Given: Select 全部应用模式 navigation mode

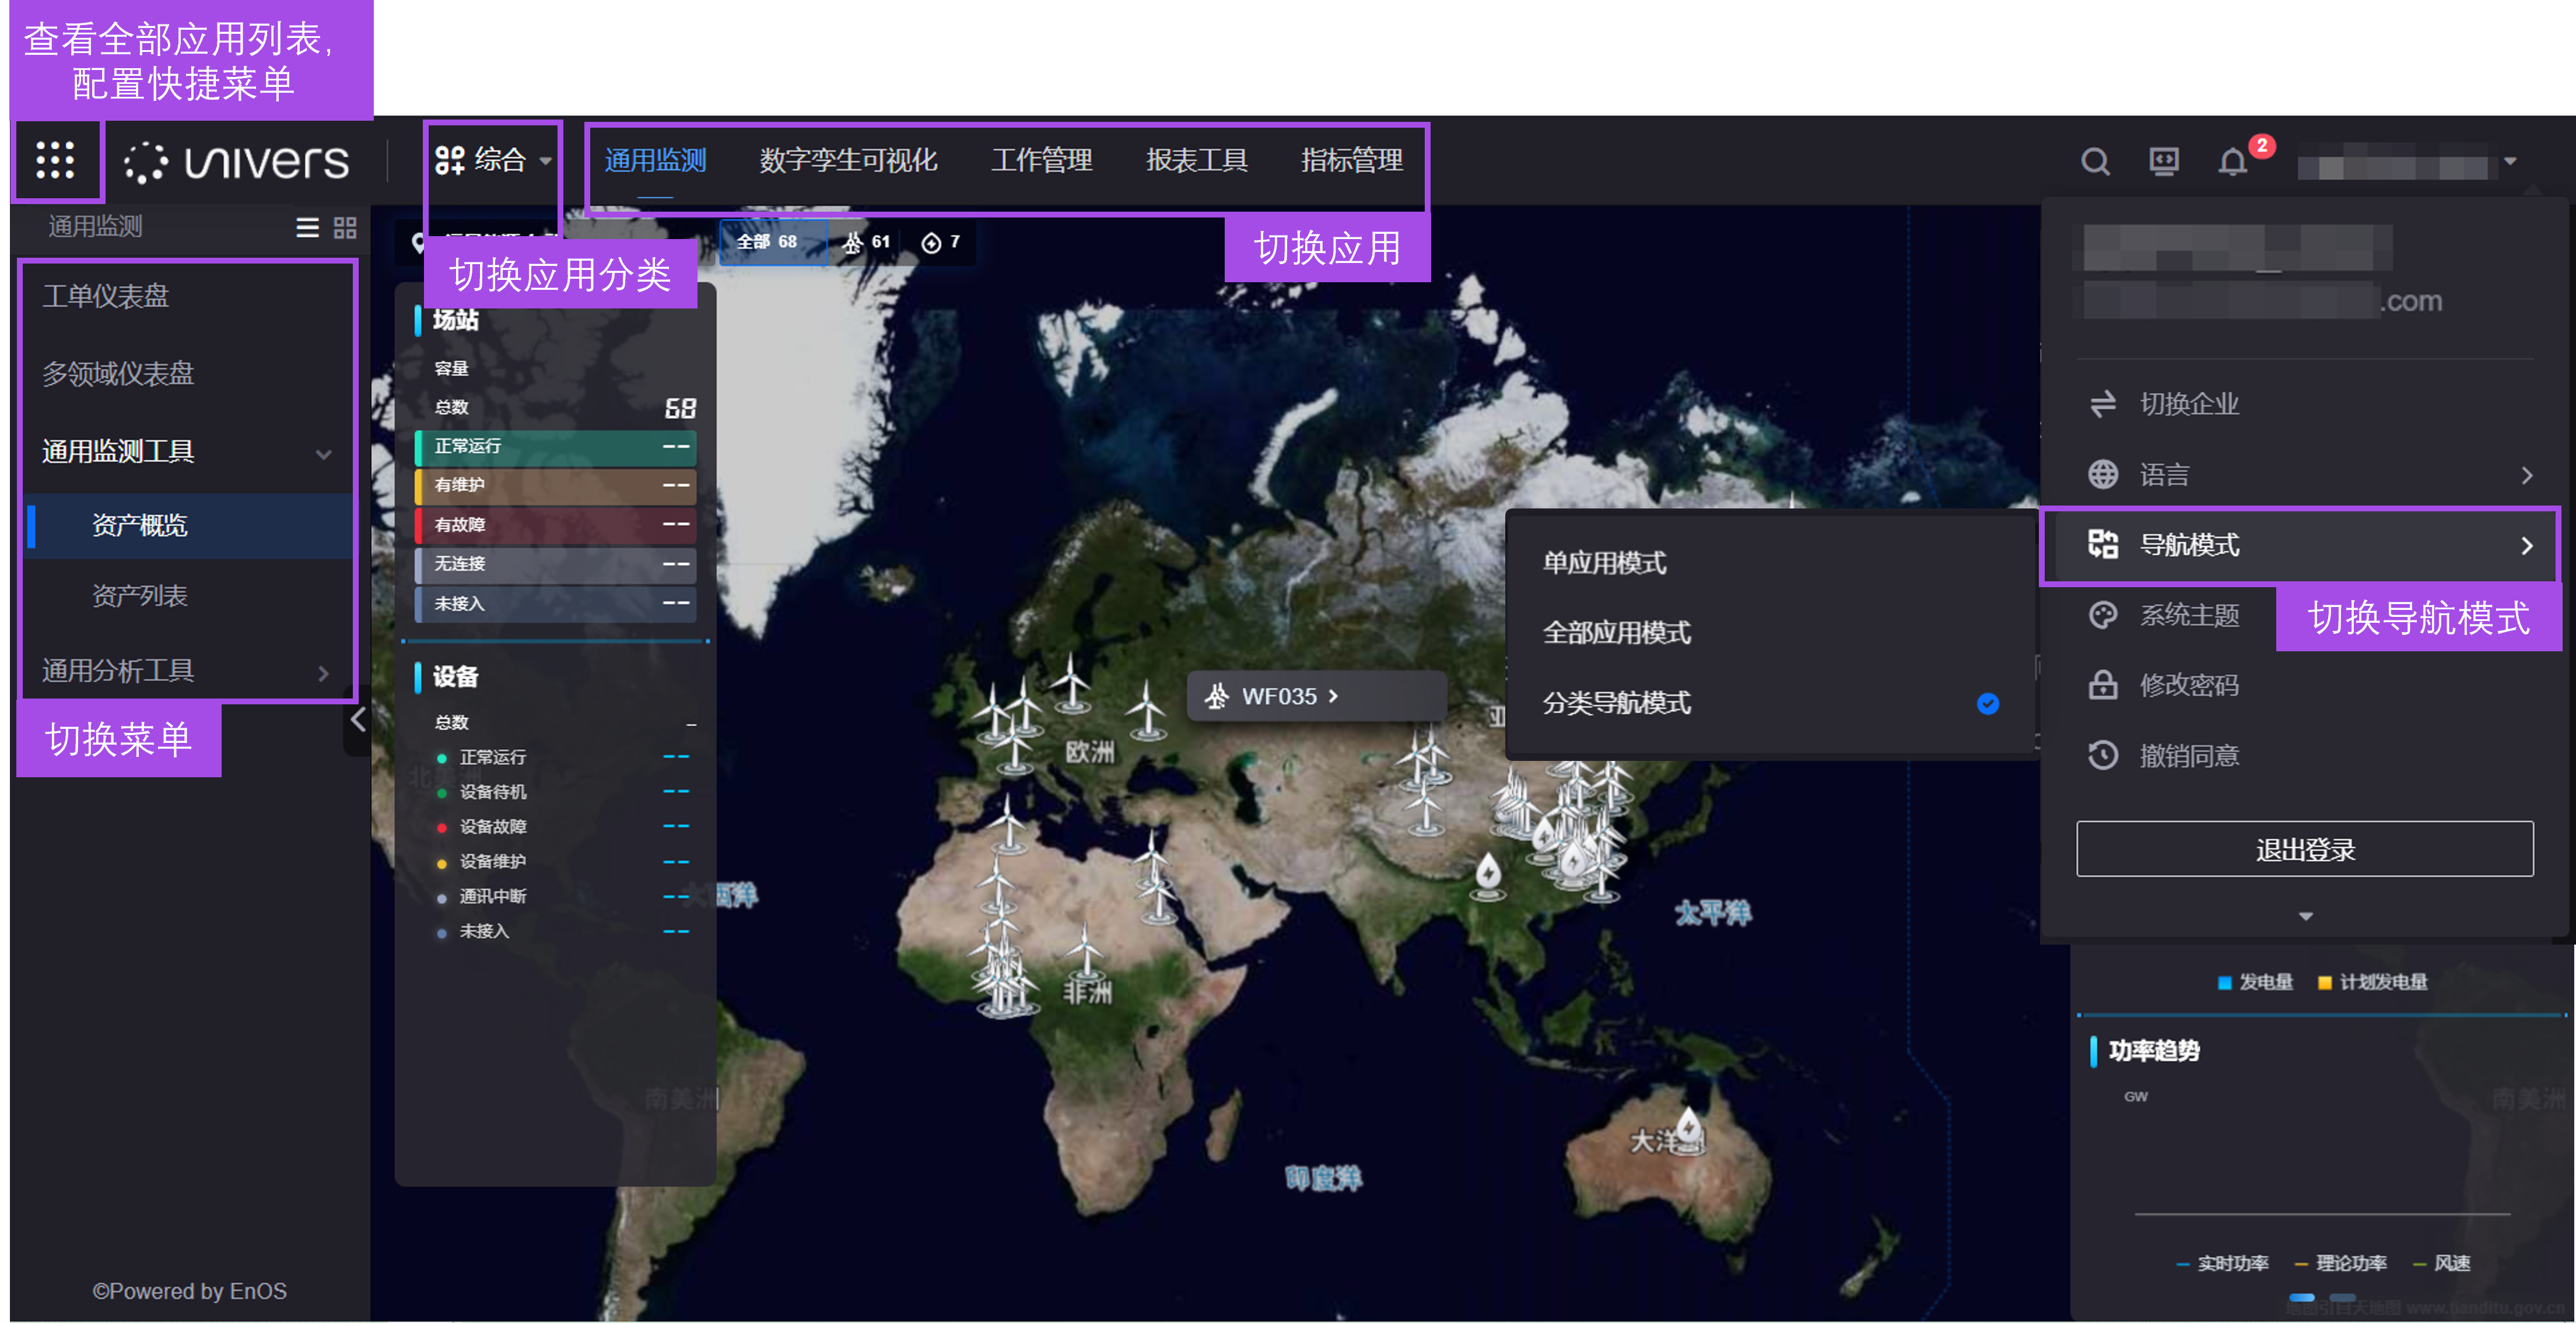Looking at the screenshot, I should pos(1616,632).
